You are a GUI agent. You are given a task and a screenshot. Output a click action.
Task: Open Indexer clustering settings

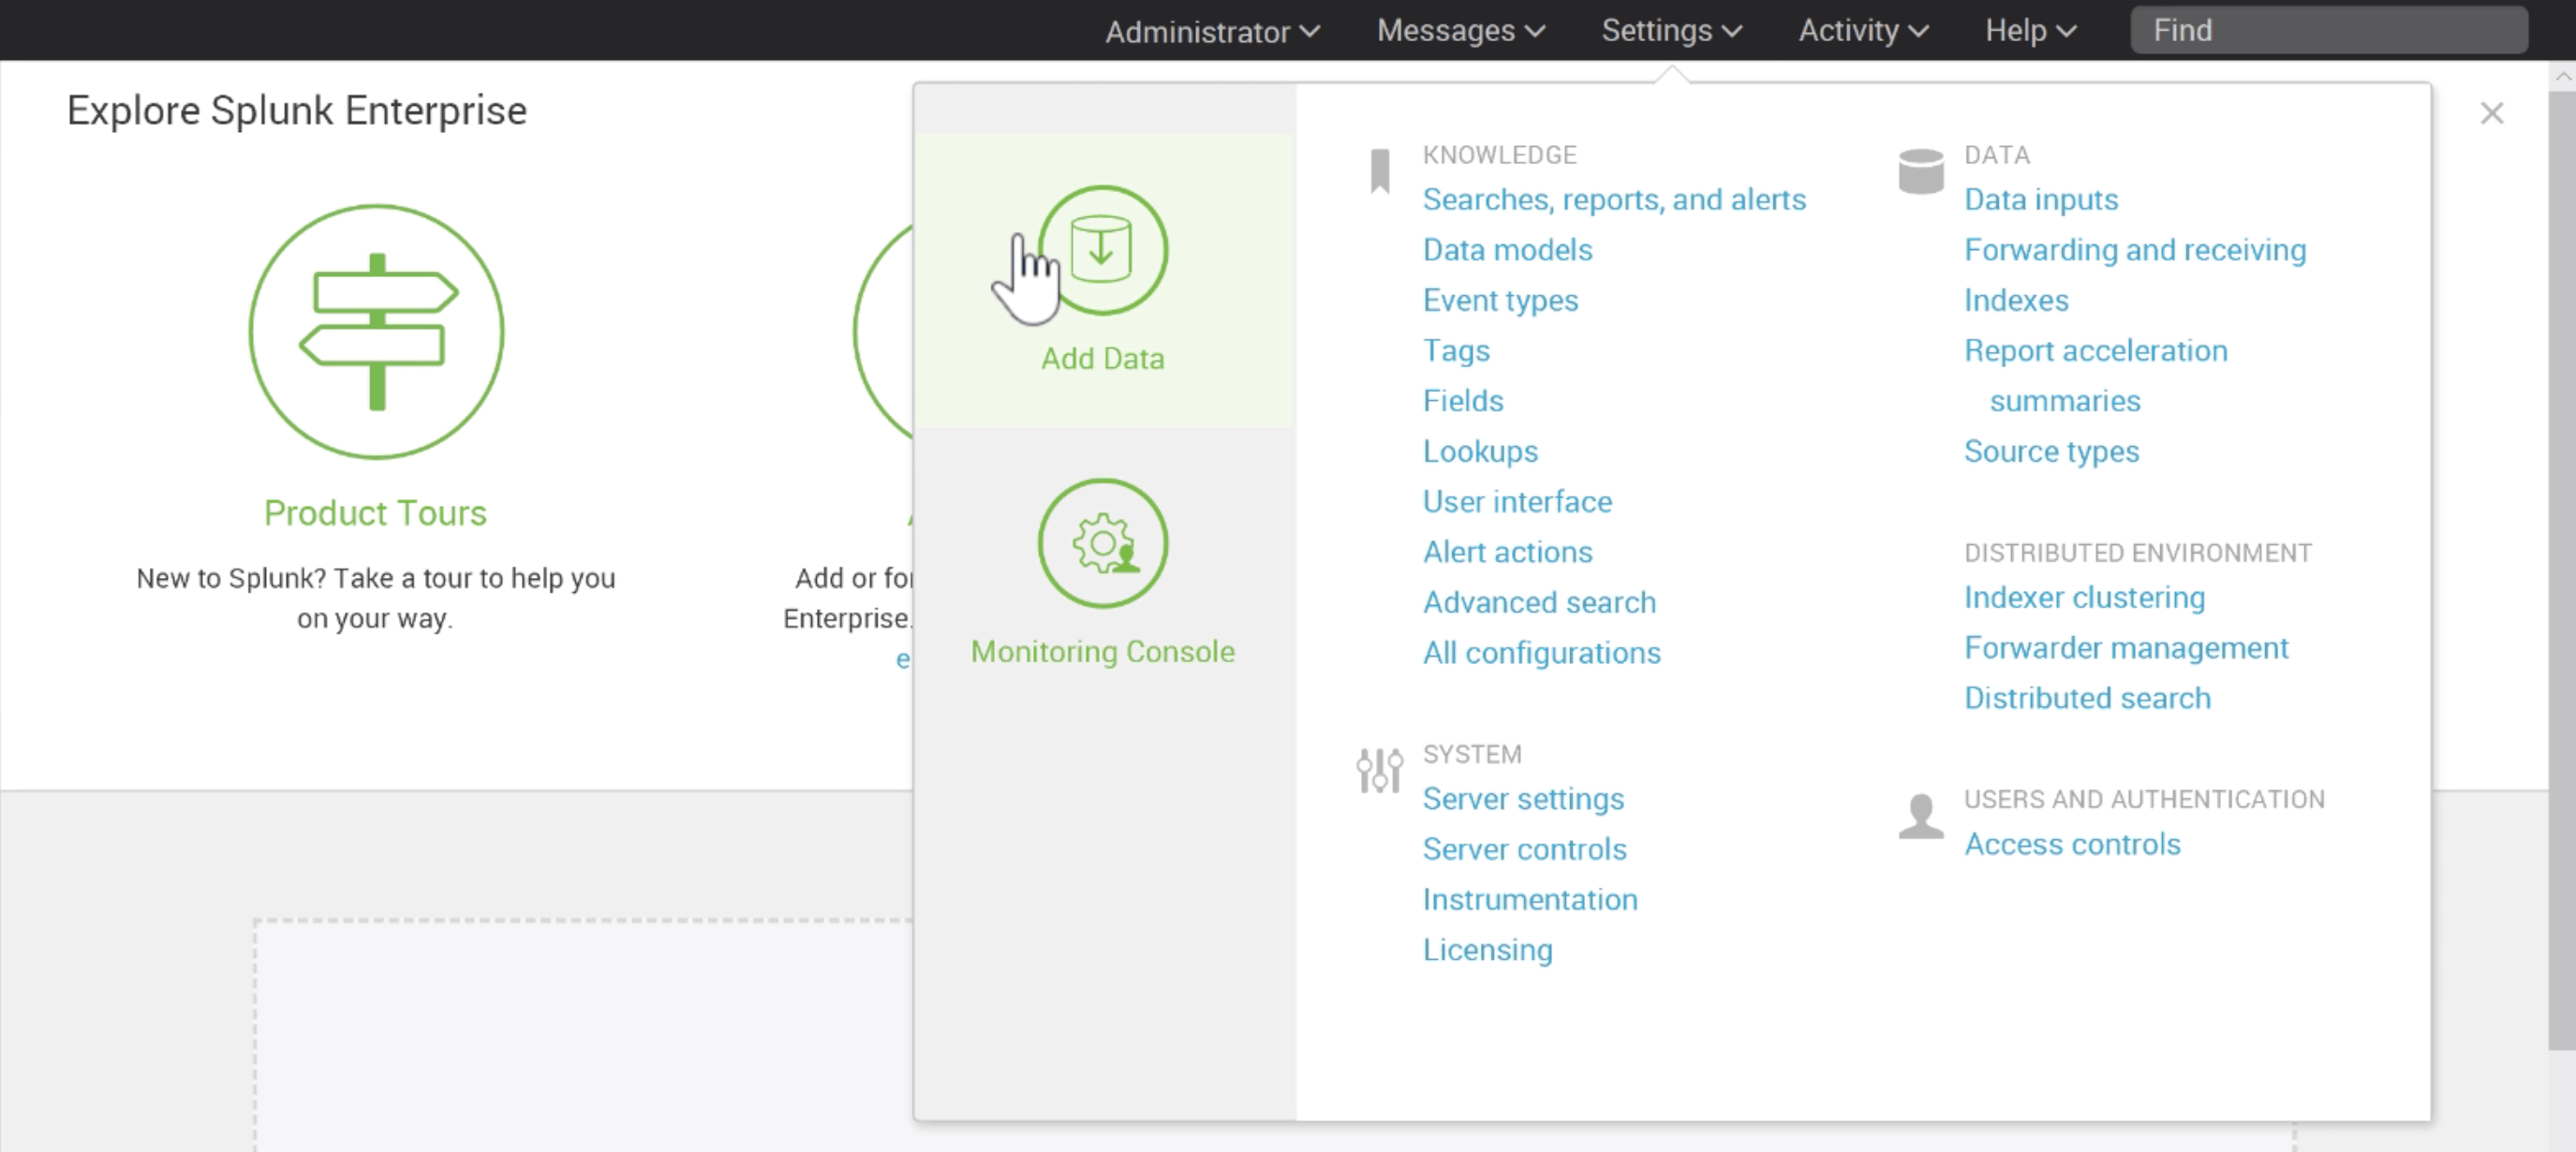point(2084,597)
